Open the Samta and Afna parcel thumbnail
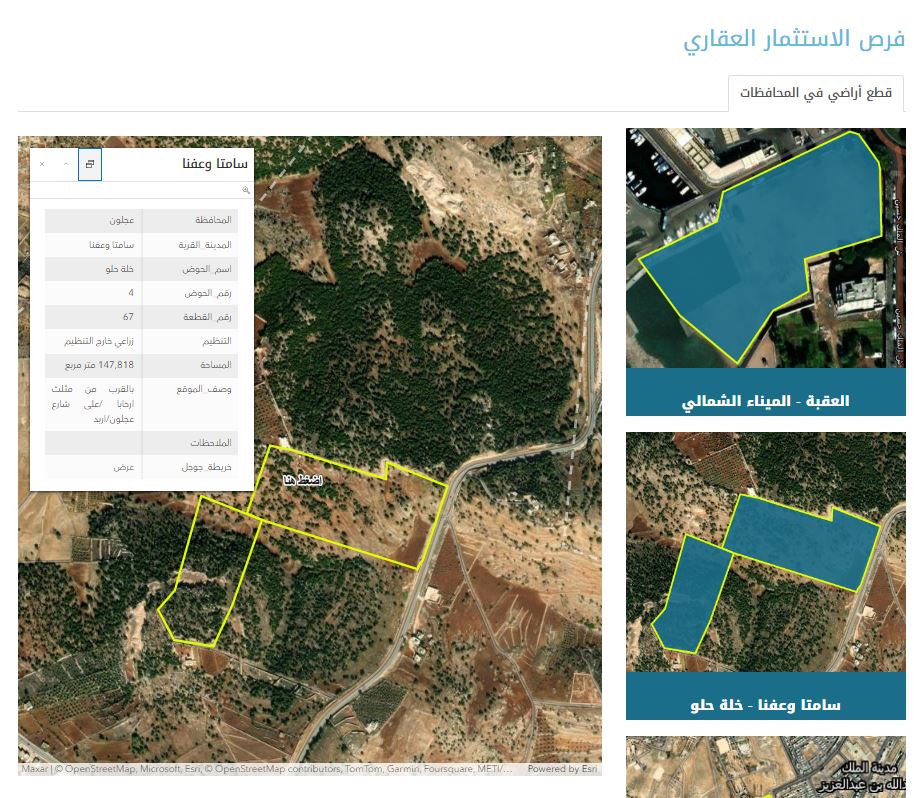 pyautogui.click(x=765, y=552)
